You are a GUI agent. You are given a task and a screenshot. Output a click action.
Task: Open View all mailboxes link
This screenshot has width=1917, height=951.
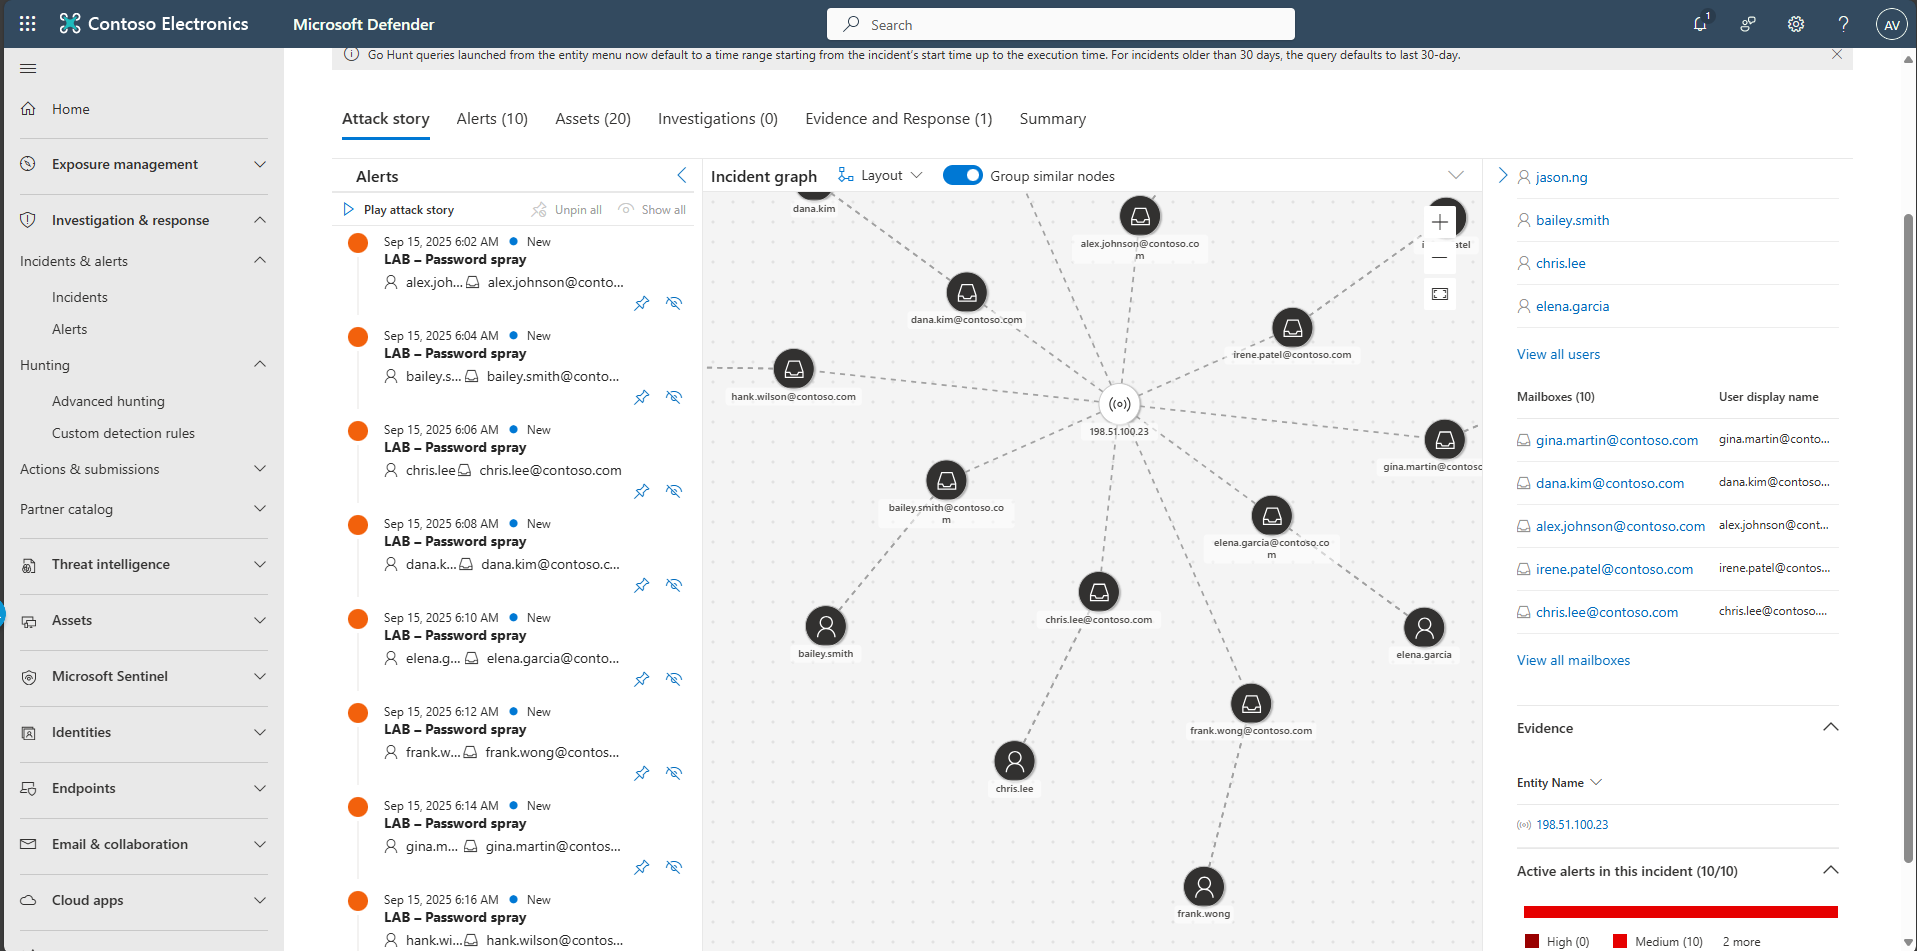(1573, 660)
